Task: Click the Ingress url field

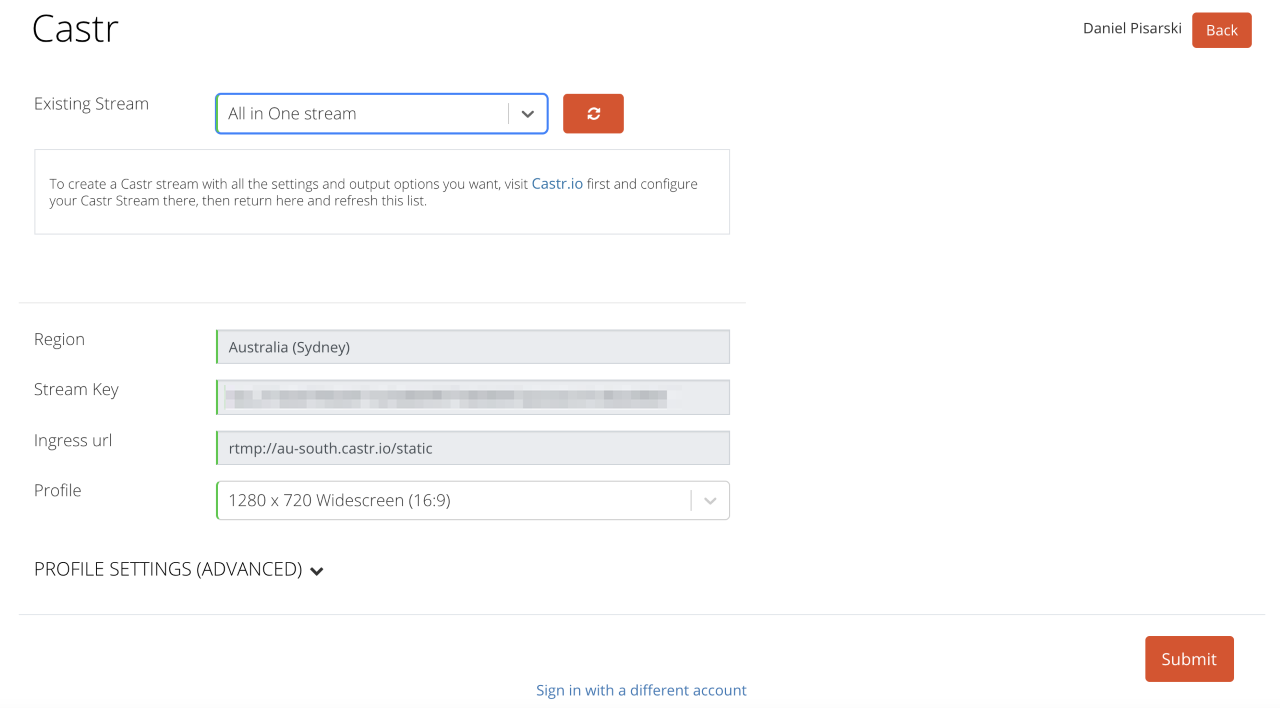Action: 473,448
